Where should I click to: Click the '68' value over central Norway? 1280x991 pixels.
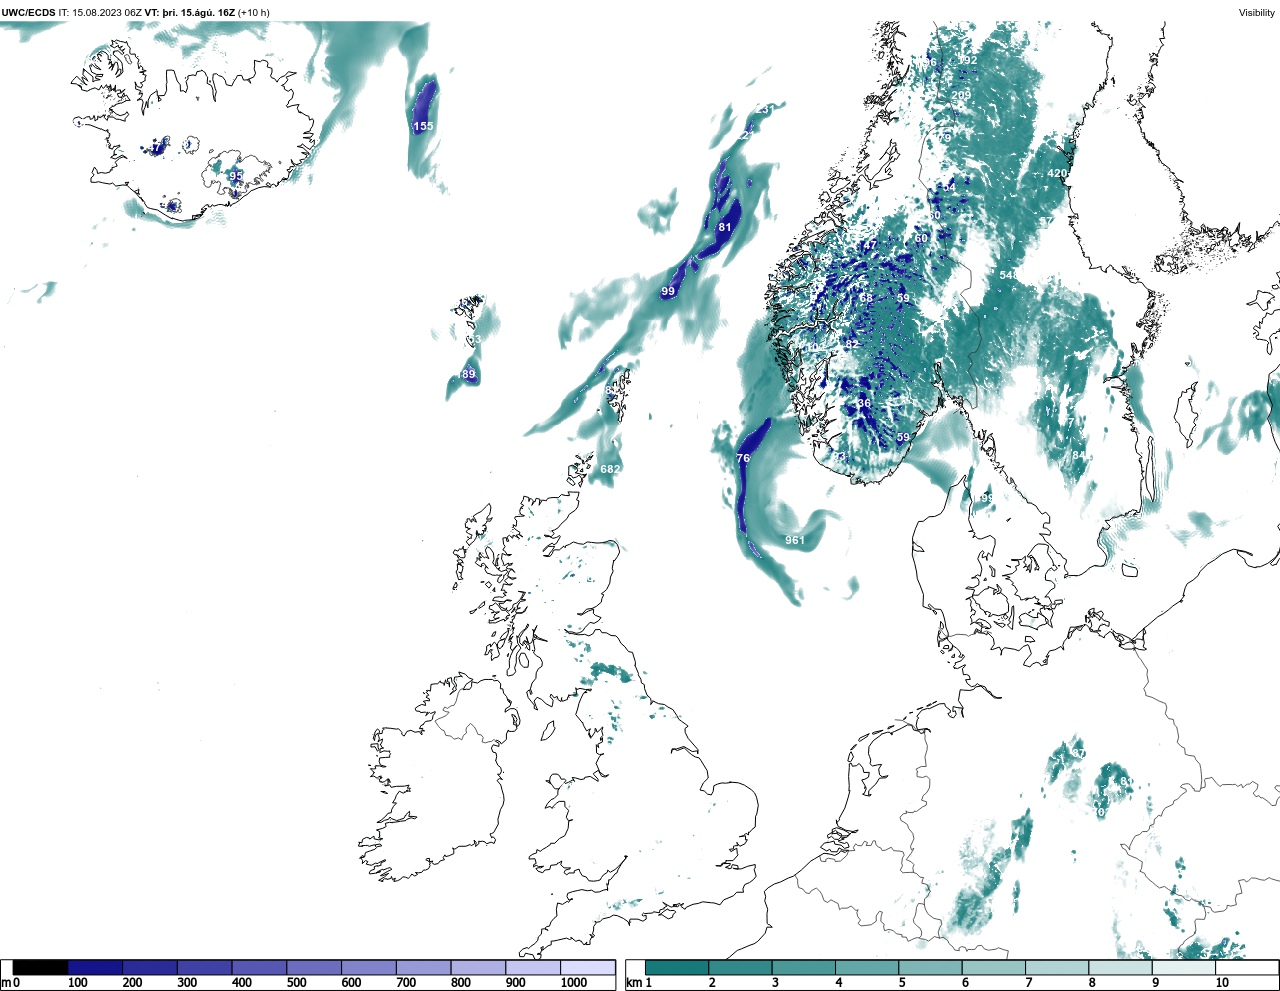866,298
